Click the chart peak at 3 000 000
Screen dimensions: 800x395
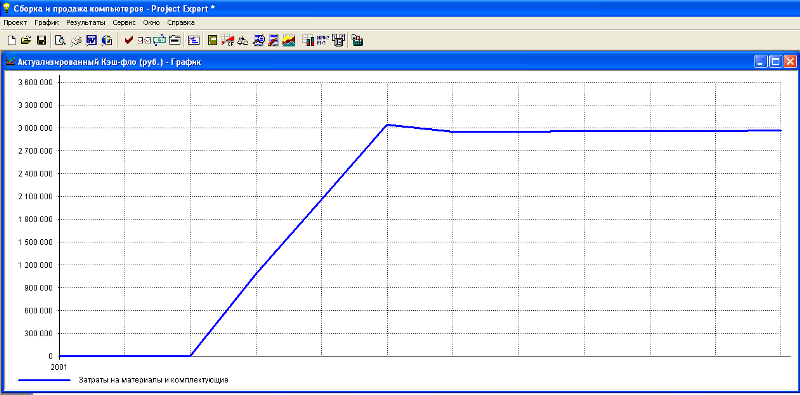tap(388, 125)
